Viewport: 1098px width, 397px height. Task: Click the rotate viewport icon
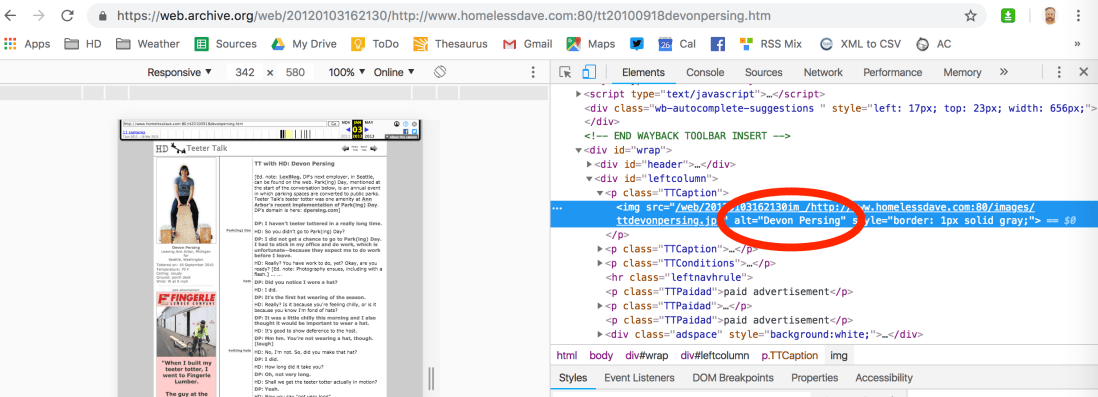click(440, 72)
